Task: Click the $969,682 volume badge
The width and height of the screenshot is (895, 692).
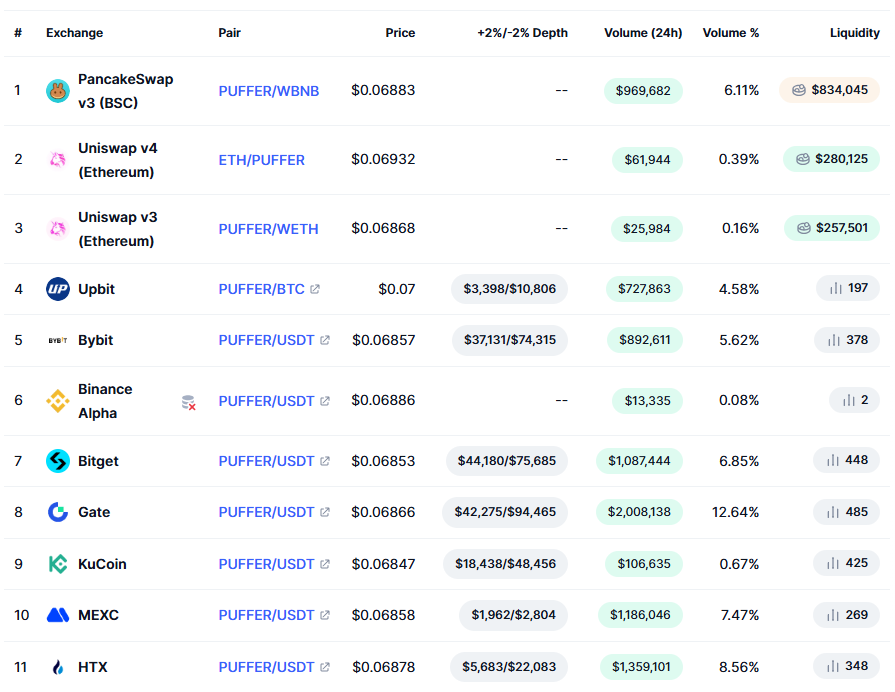Action: click(643, 91)
